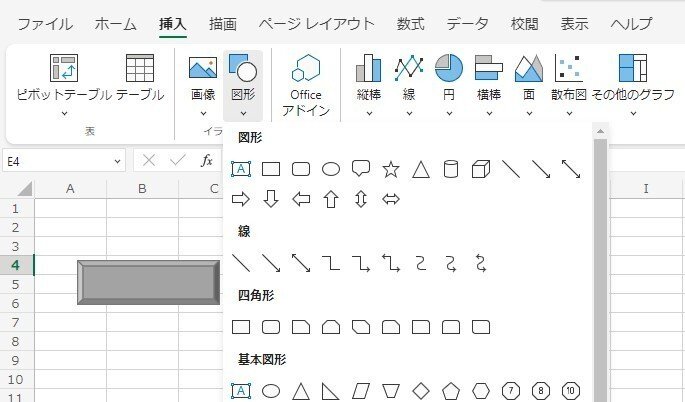Screen dimensions: 685x402
Task: Pick the pentagon shape in 基本図形
Action: tap(450, 391)
